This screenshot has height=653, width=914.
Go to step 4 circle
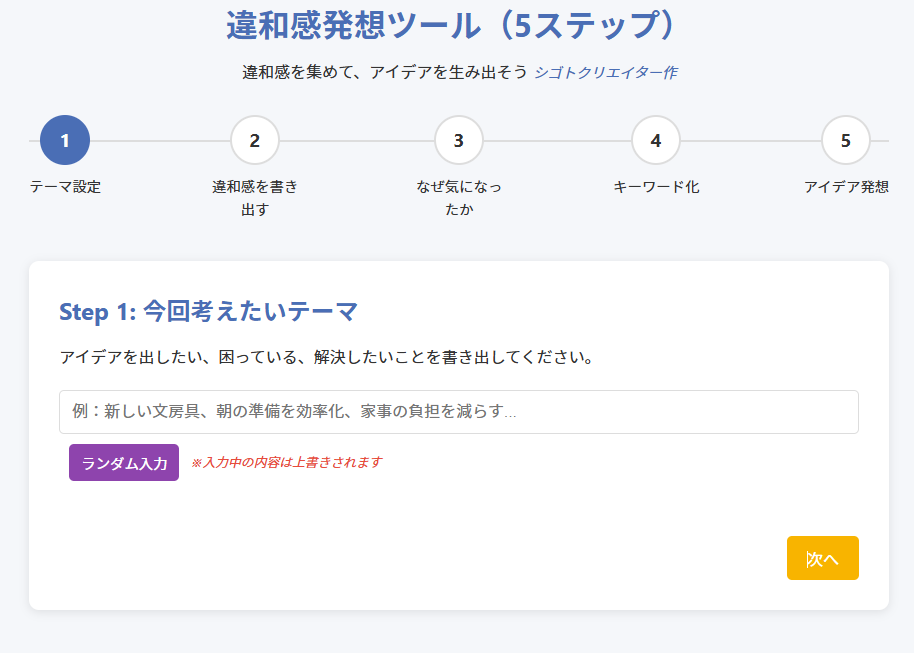[x=656, y=140]
